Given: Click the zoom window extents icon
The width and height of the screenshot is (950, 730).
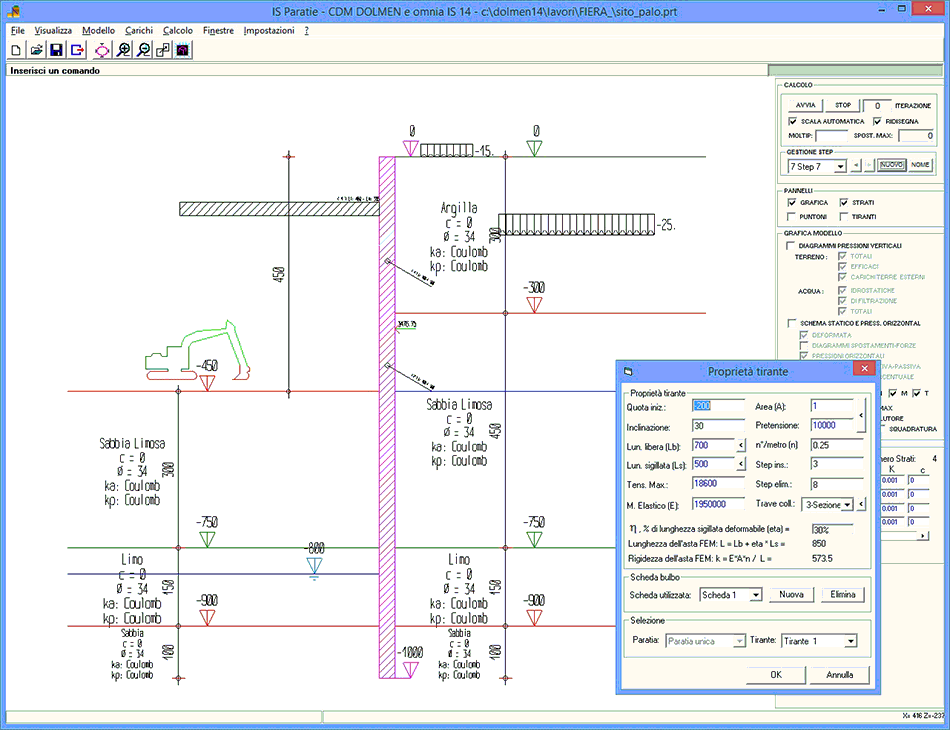Looking at the screenshot, I should (163, 50).
